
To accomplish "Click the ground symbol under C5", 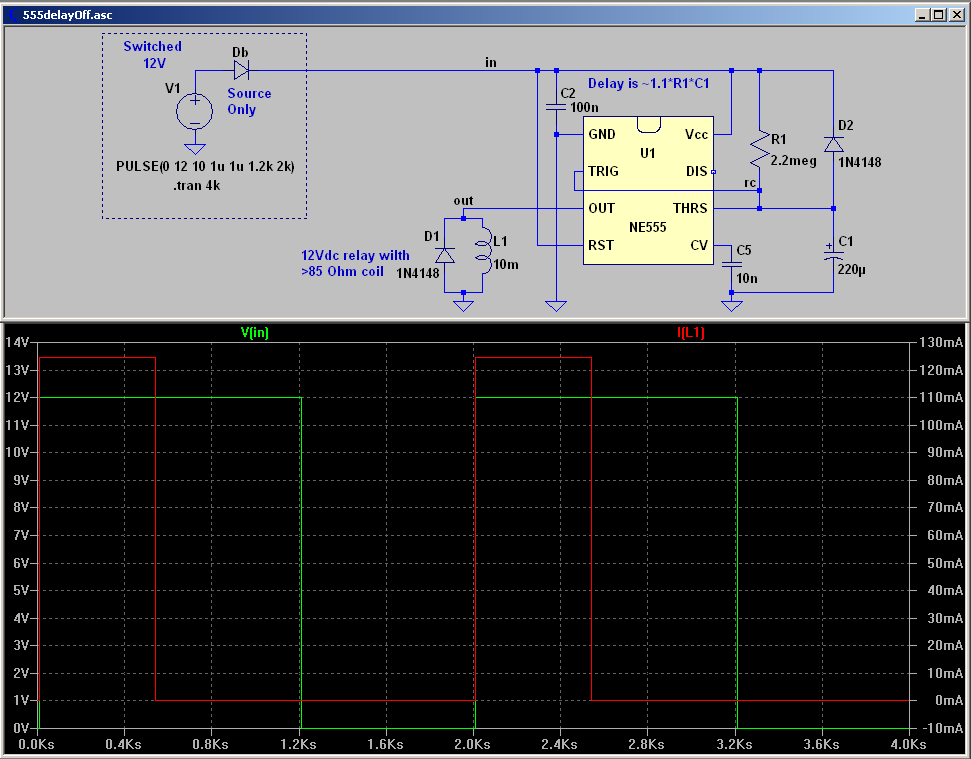I will (731, 305).
